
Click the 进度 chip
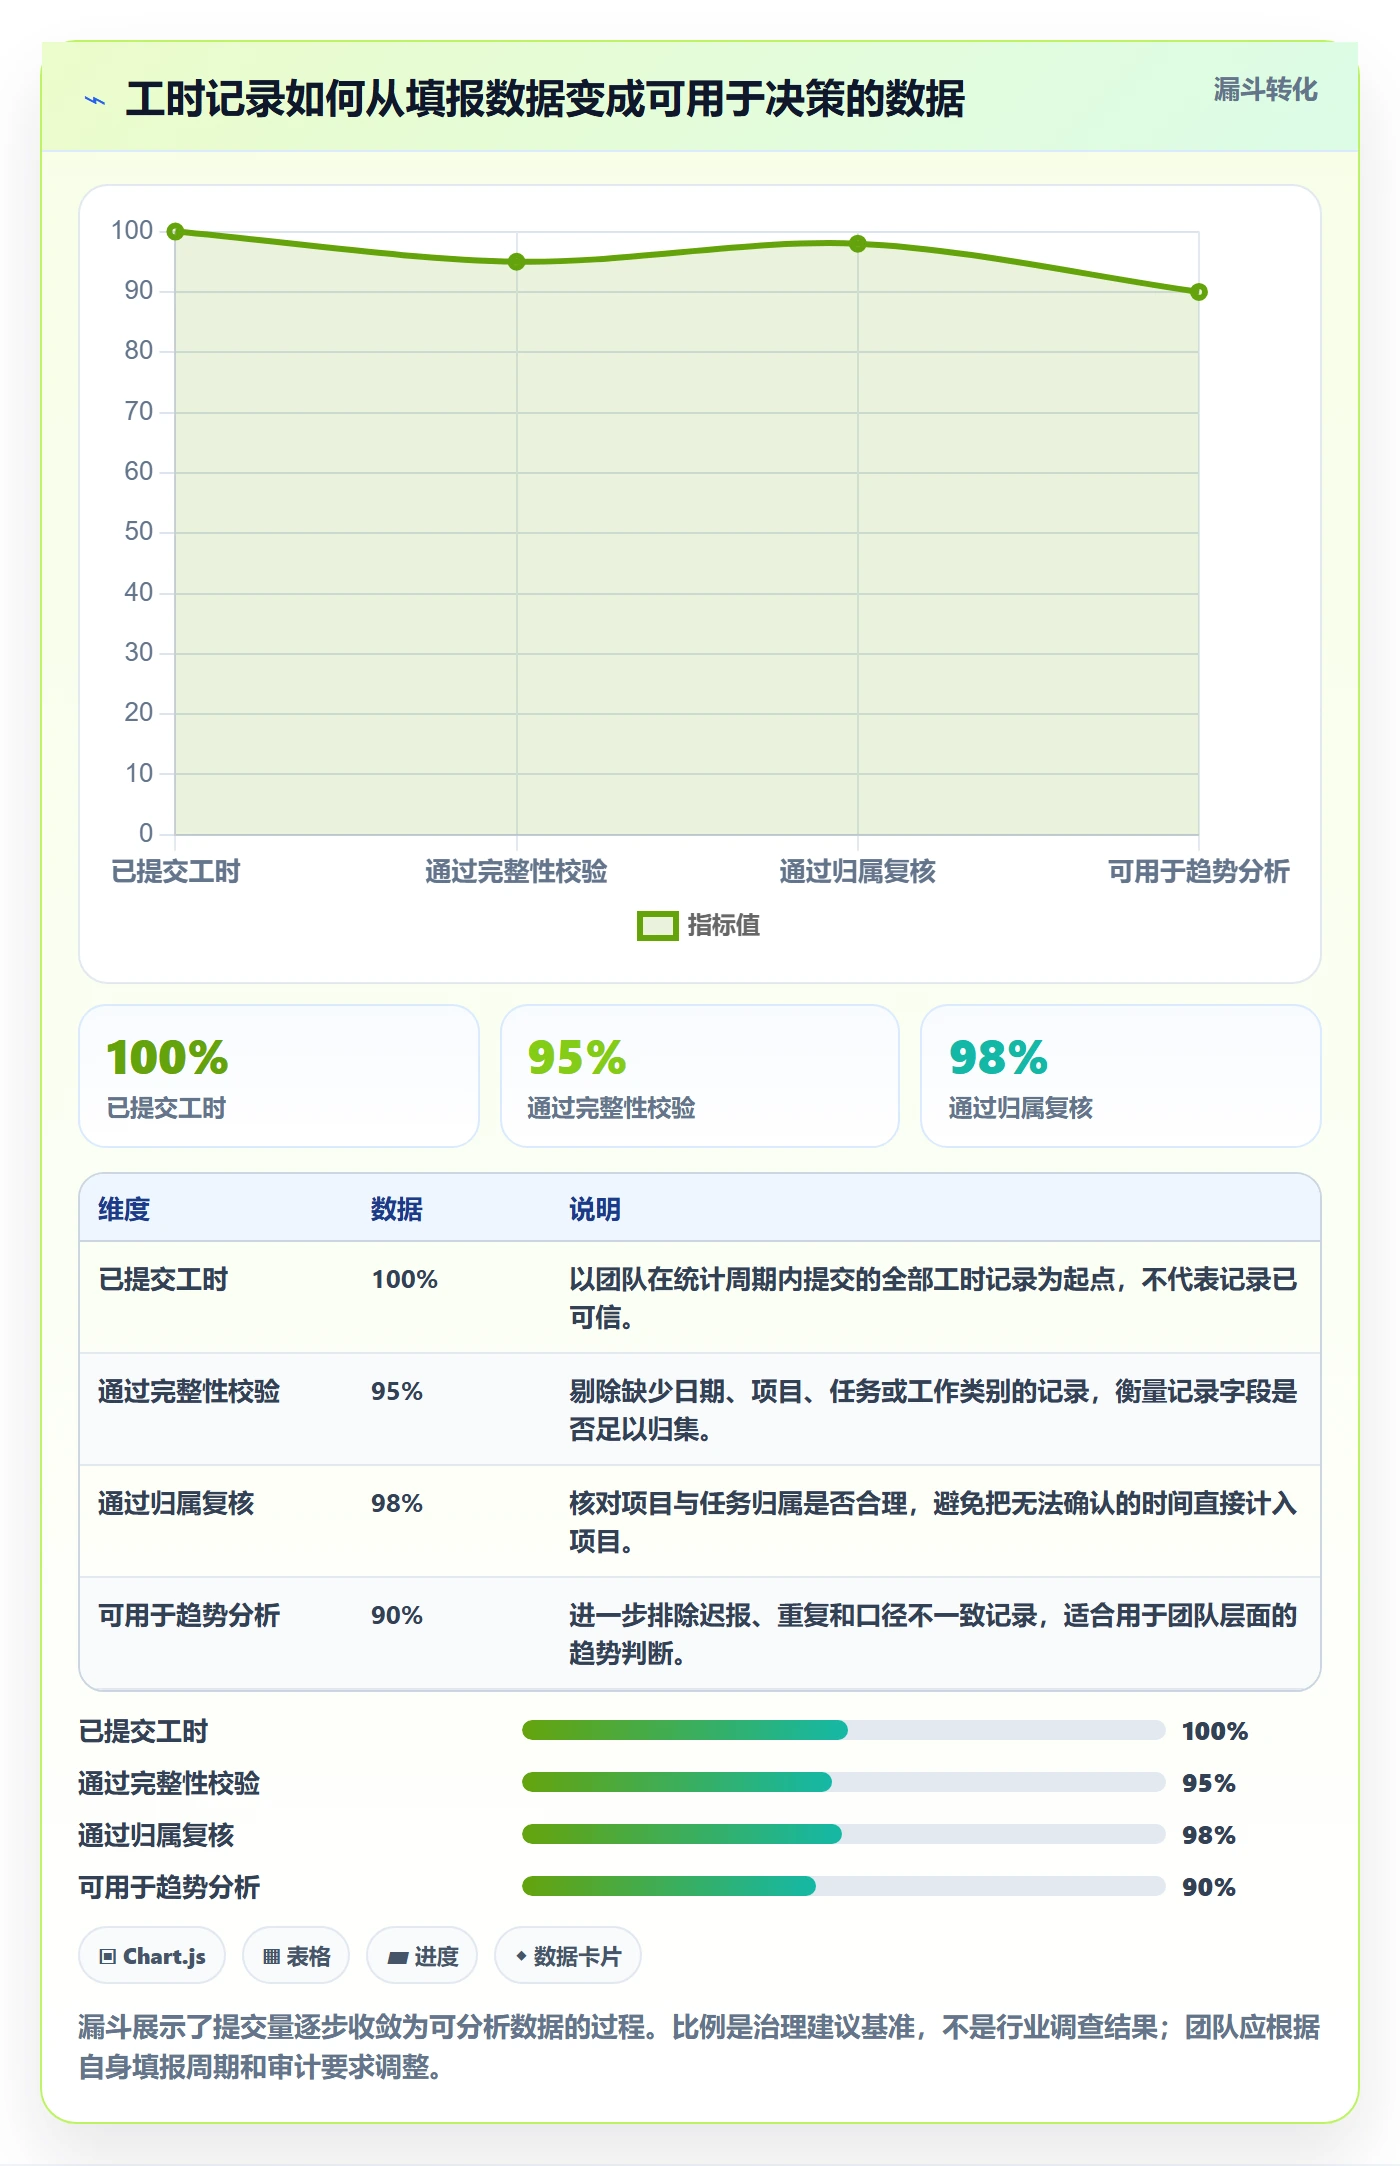coord(422,1956)
